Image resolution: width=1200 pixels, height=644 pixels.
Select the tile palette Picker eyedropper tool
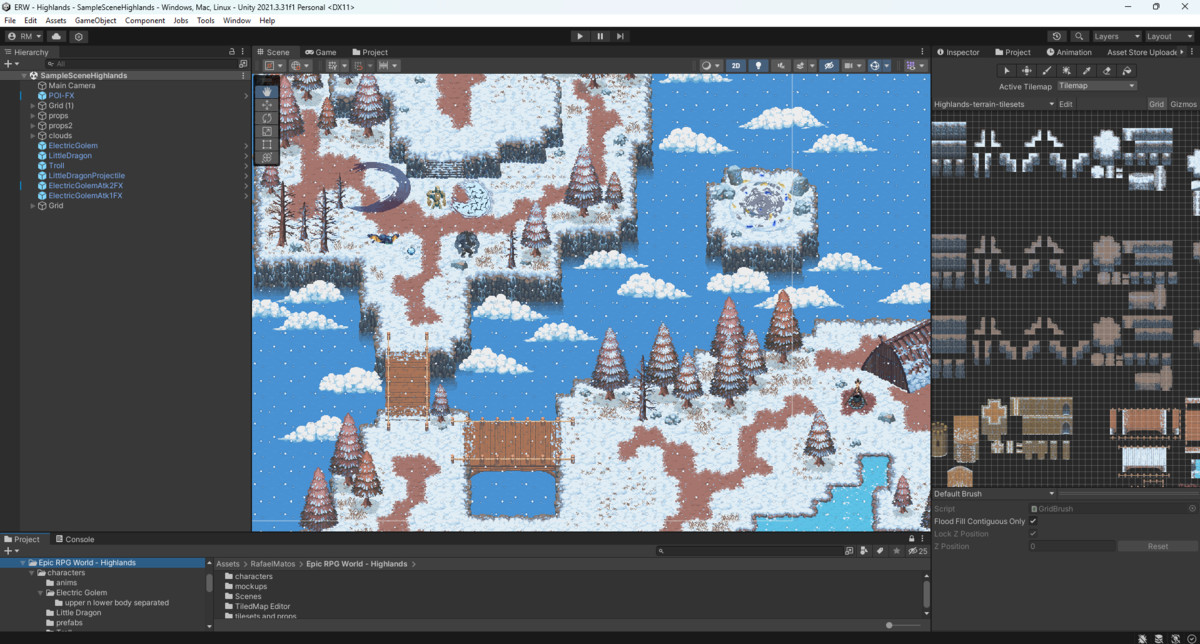pos(1087,71)
